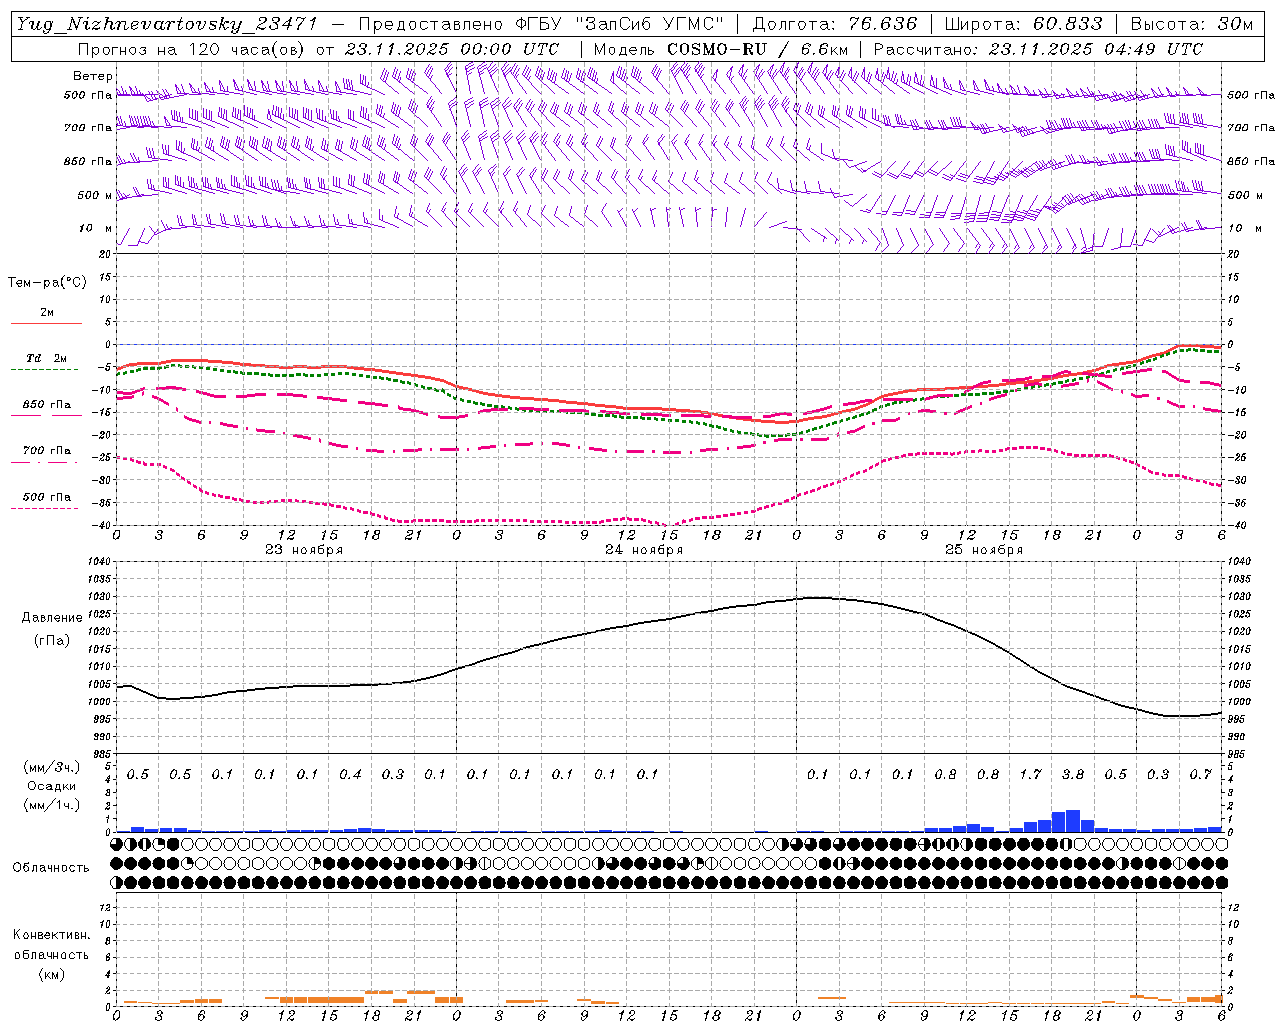This screenshot has width=1280, height=1024.
Task: Click the Td 2м dew point legend entry
Action: pyautogui.click(x=47, y=358)
